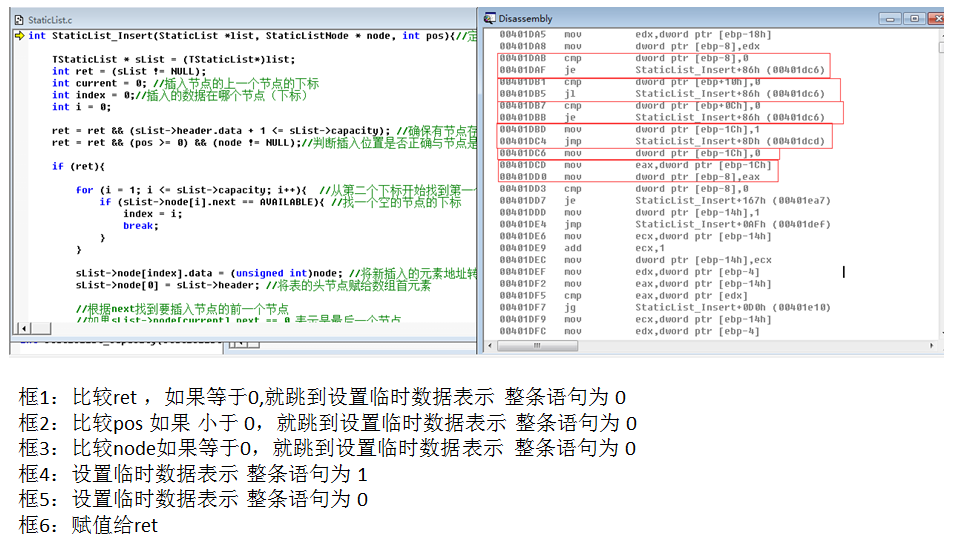Click the mov instruction at address 00401DBD
Viewport: 961px width, 550px height.
click(x=629, y=129)
